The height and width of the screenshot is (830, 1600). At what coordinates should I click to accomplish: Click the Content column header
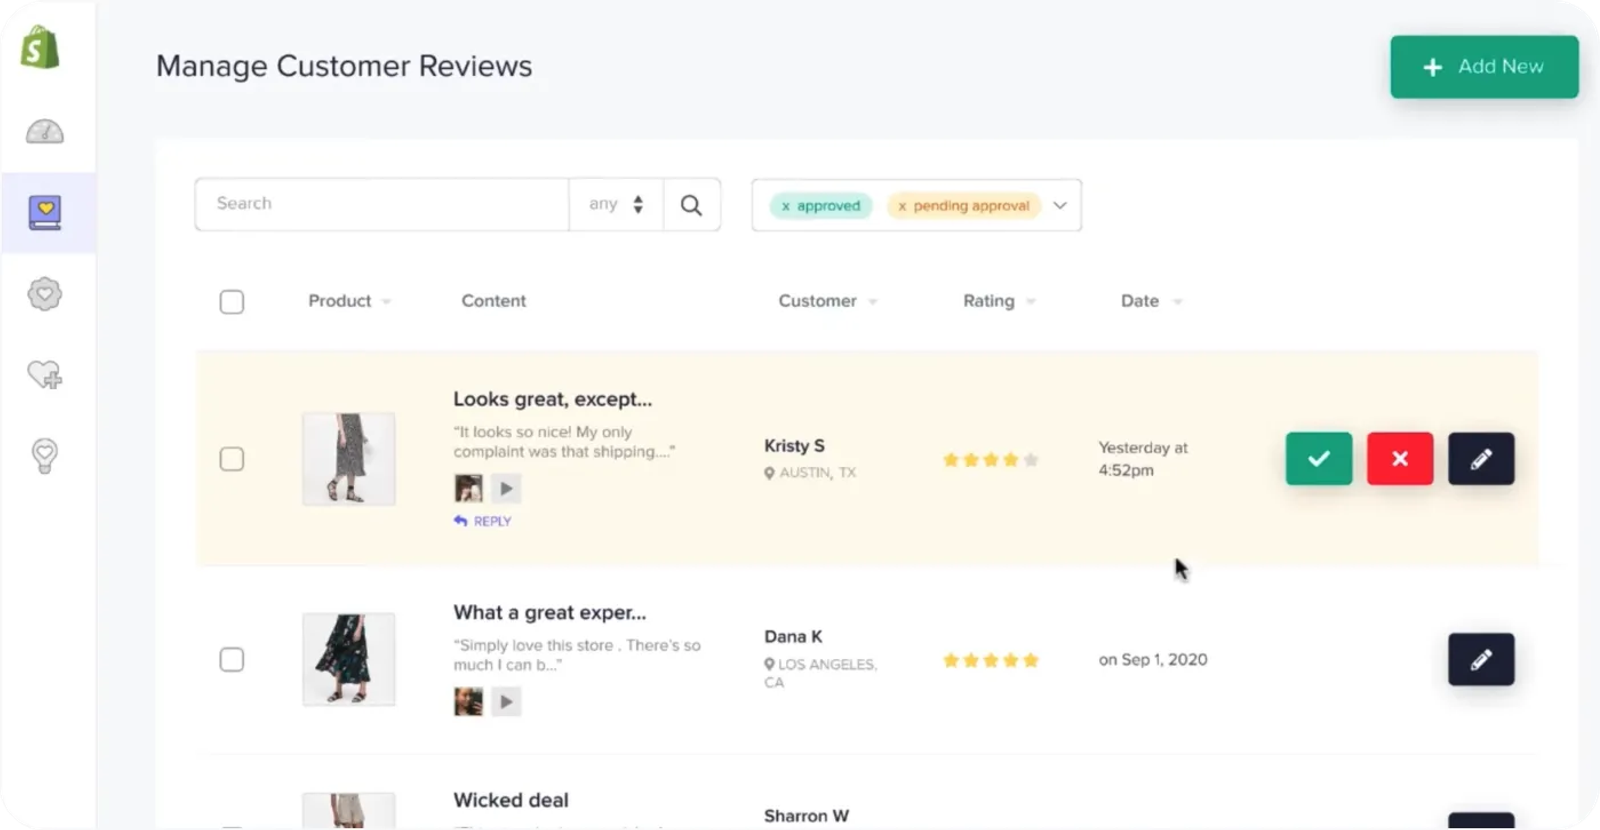tap(493, 301)
